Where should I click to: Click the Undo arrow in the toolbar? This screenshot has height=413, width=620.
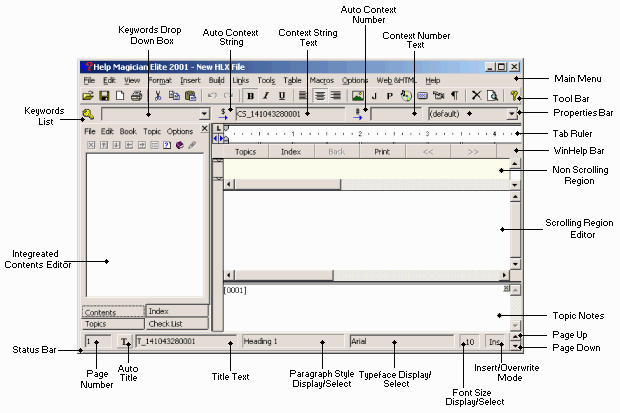212,96
